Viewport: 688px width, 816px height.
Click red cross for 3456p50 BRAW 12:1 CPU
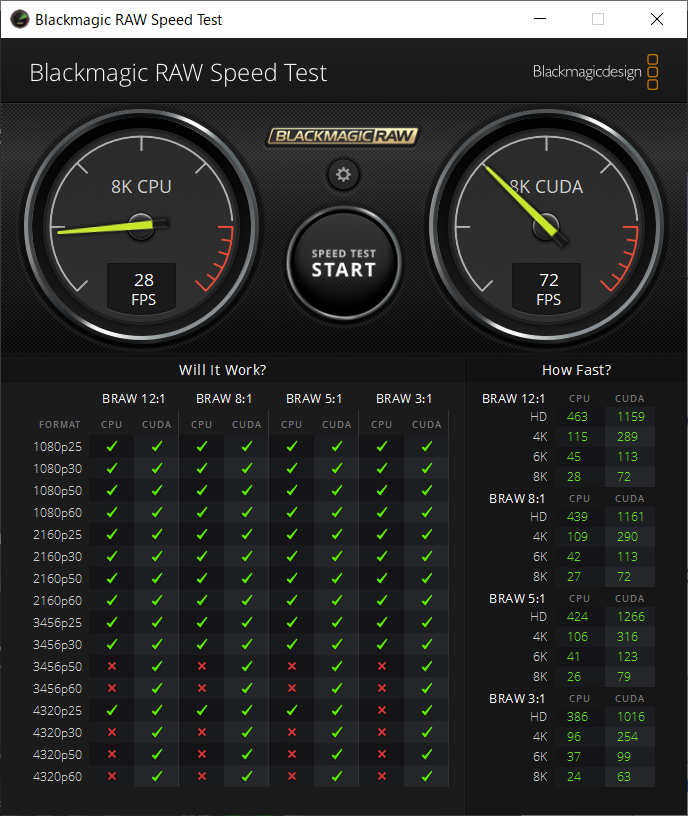(111, 666)
